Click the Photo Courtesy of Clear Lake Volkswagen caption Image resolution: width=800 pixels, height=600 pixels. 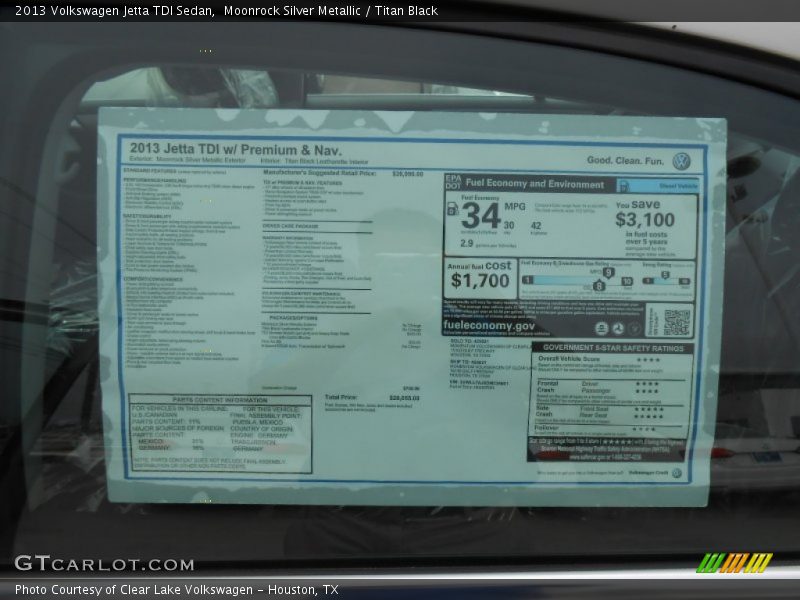(x=176, y=590)
